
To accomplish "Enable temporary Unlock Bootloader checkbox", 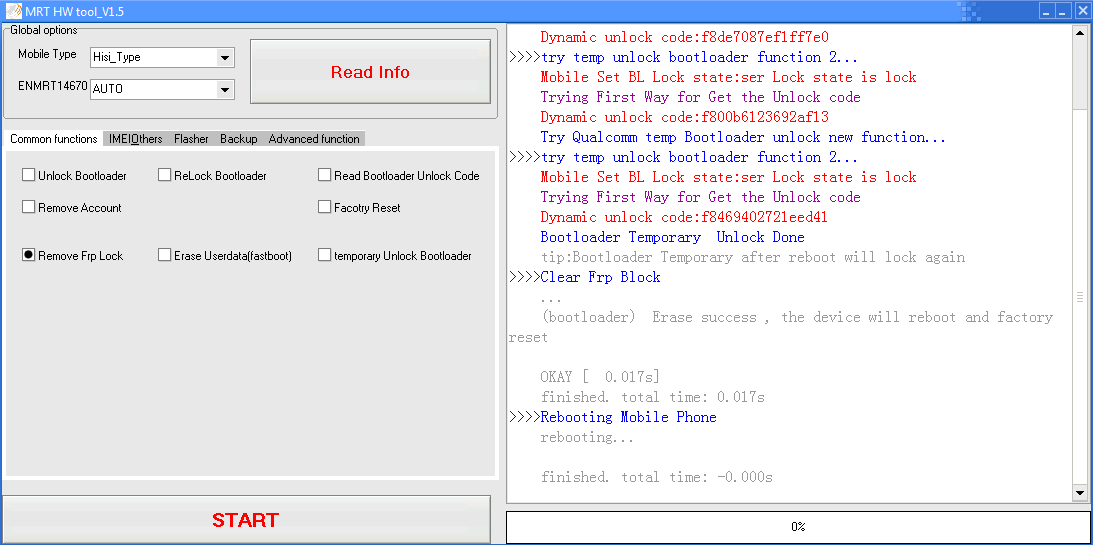I will point(324,256).
